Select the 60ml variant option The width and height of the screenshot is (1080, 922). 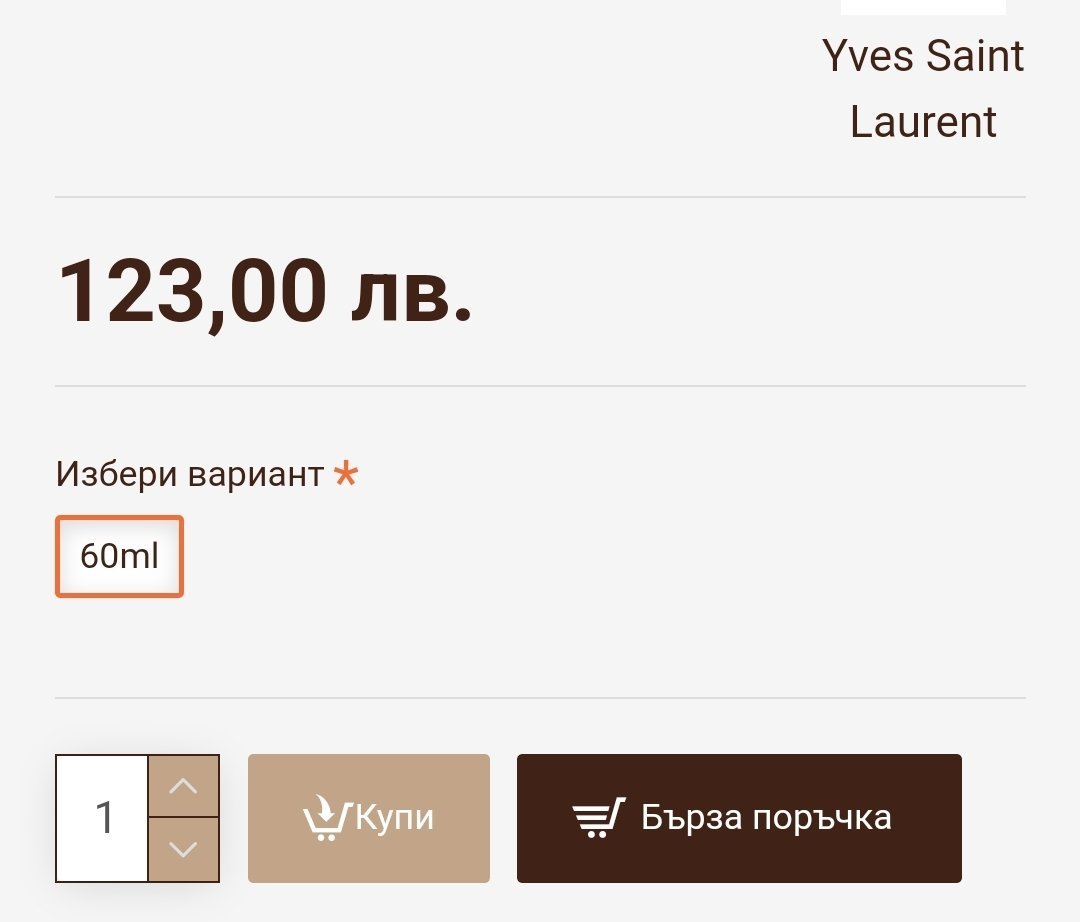(x=119, y=556)
